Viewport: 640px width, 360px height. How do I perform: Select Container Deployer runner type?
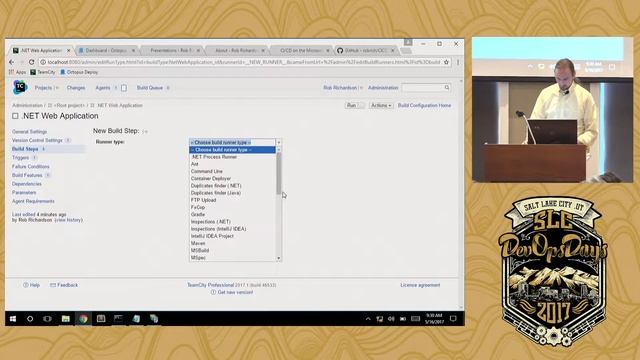coord(233,179)
